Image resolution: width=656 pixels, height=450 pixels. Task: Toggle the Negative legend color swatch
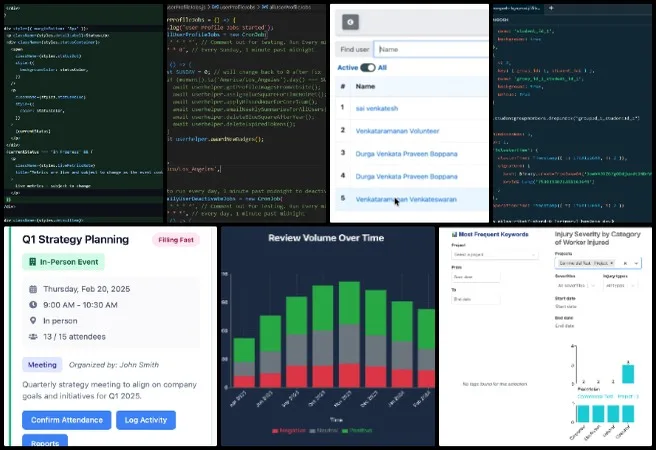[x=276, y=431]
